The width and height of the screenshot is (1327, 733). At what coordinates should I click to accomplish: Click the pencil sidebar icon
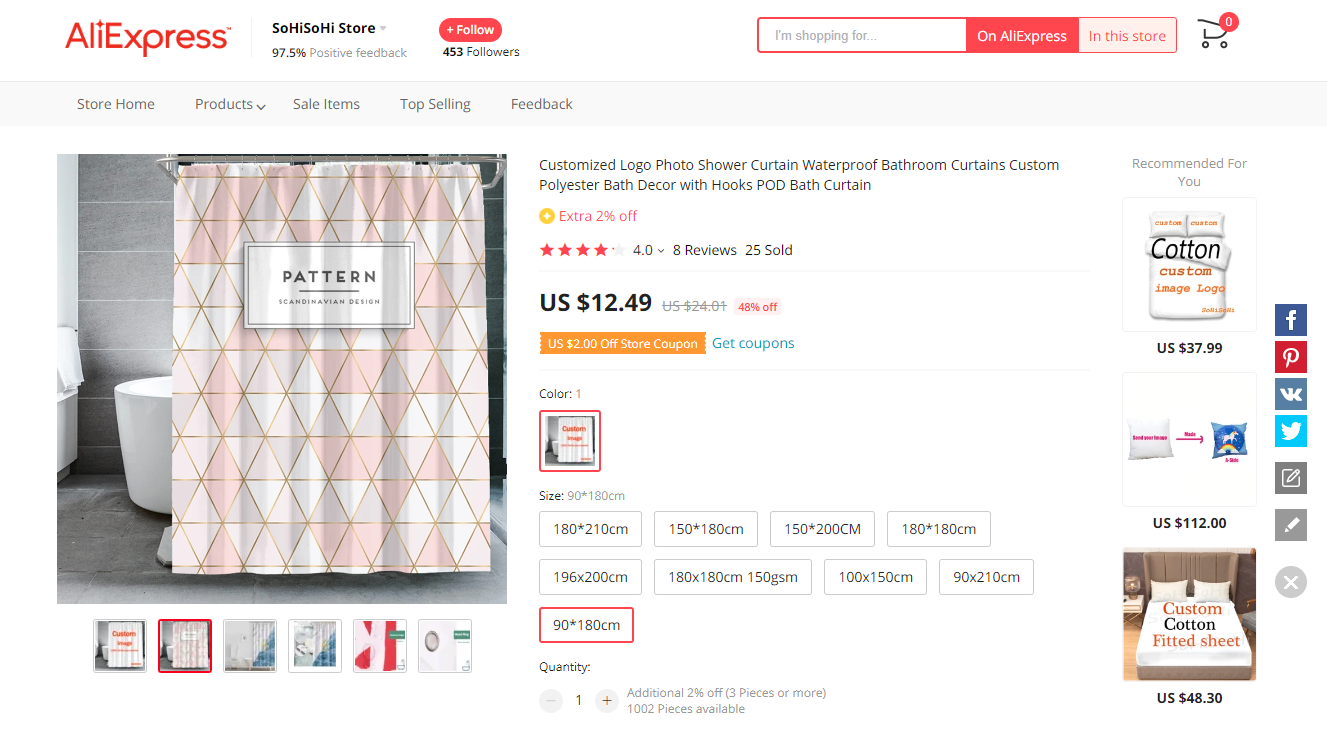[1291, 525]
